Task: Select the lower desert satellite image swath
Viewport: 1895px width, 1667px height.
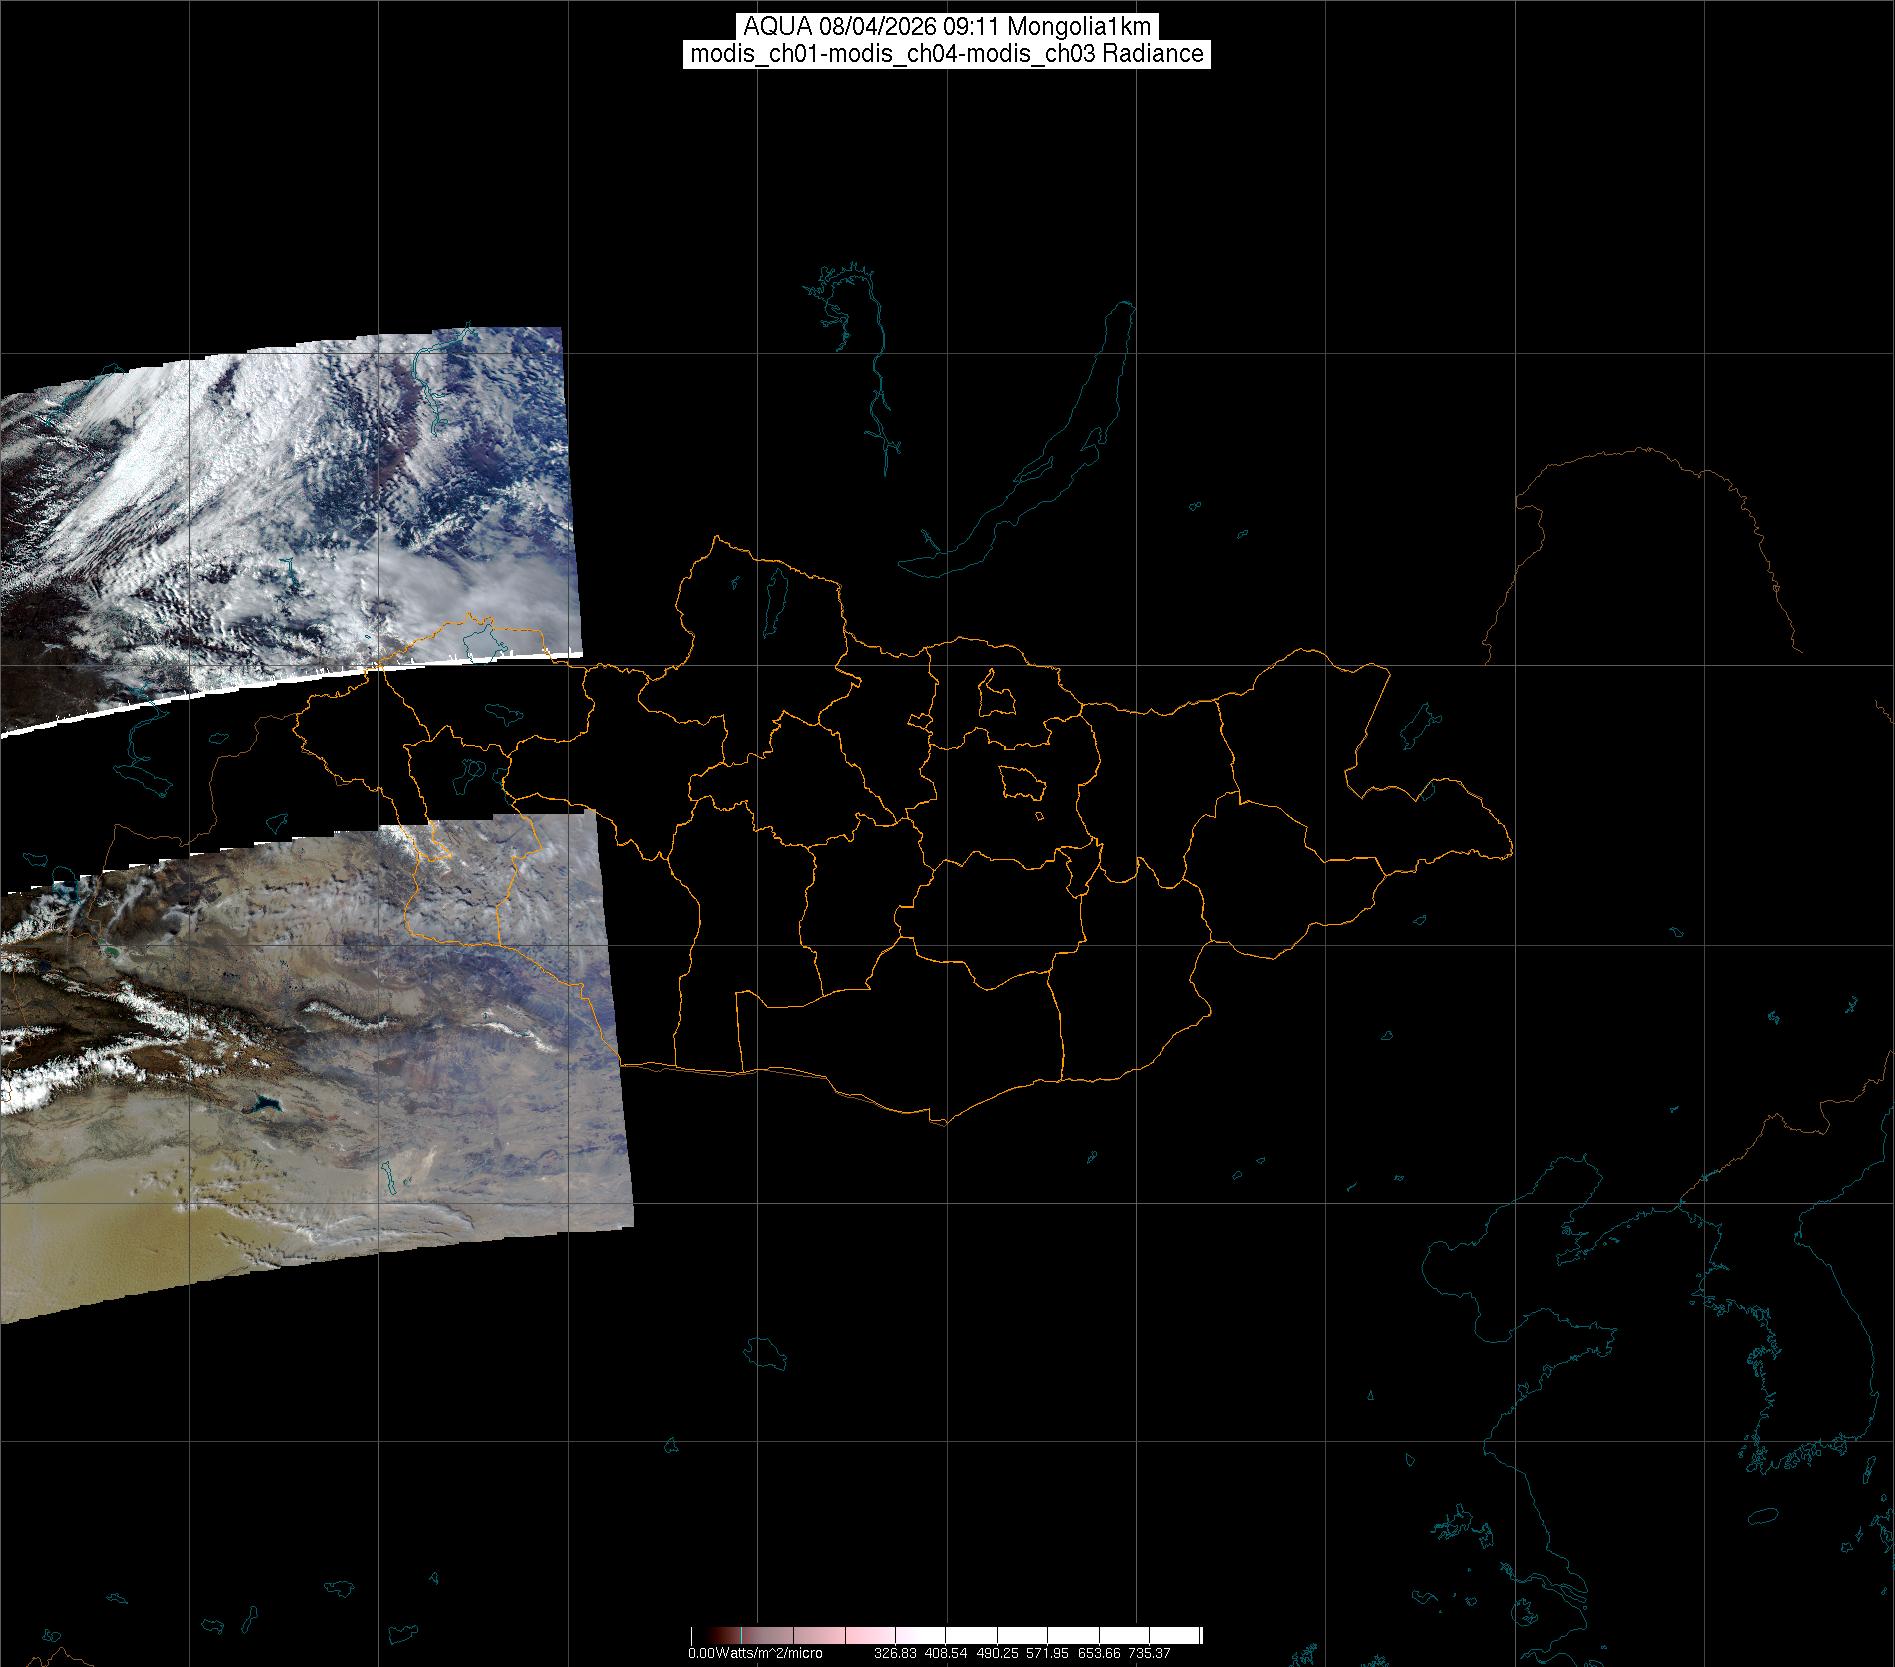Action: tap(320, 1050)
